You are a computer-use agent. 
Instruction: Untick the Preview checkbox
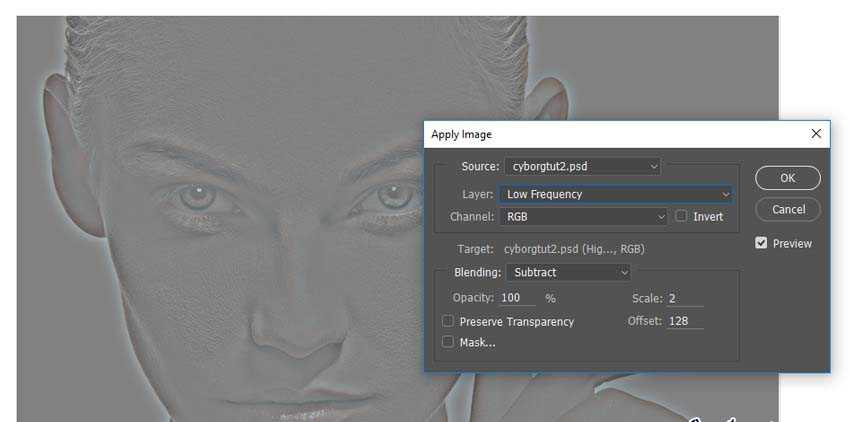(x=762, y=243)
